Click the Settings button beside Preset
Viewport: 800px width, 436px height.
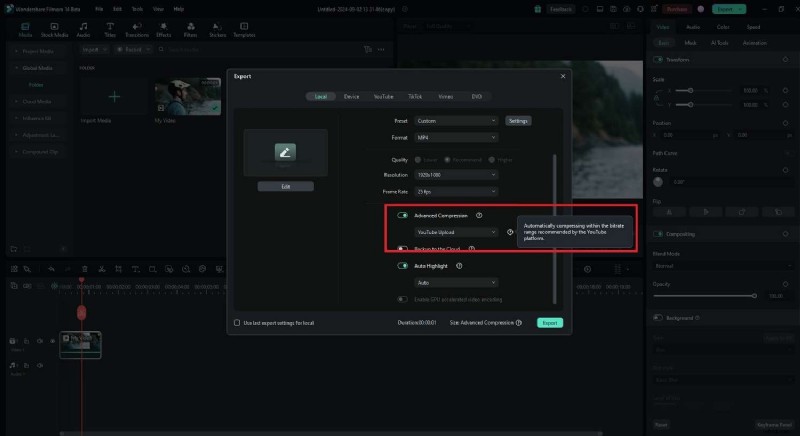(518, 121)
